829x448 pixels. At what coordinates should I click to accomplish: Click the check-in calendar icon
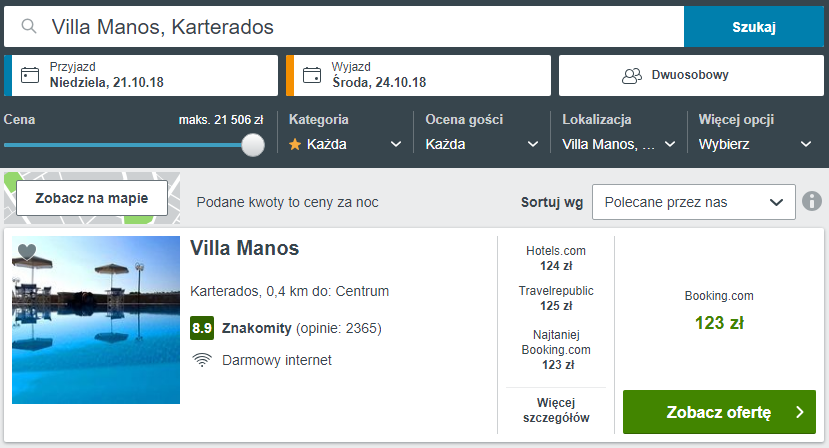pyautogui.click(x=30, y=75)
